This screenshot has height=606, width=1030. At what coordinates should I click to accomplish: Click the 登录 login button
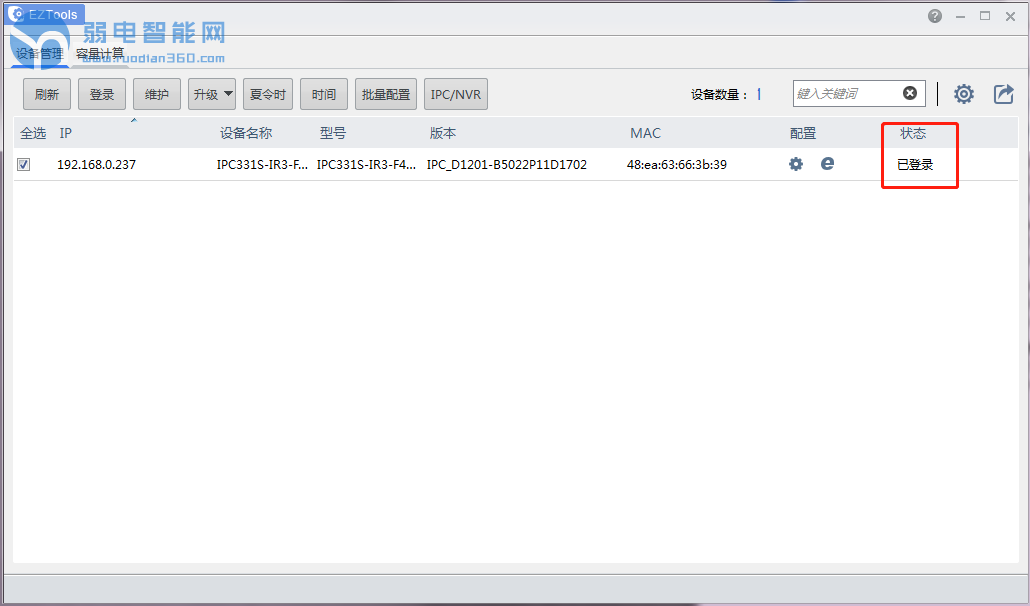102,95
